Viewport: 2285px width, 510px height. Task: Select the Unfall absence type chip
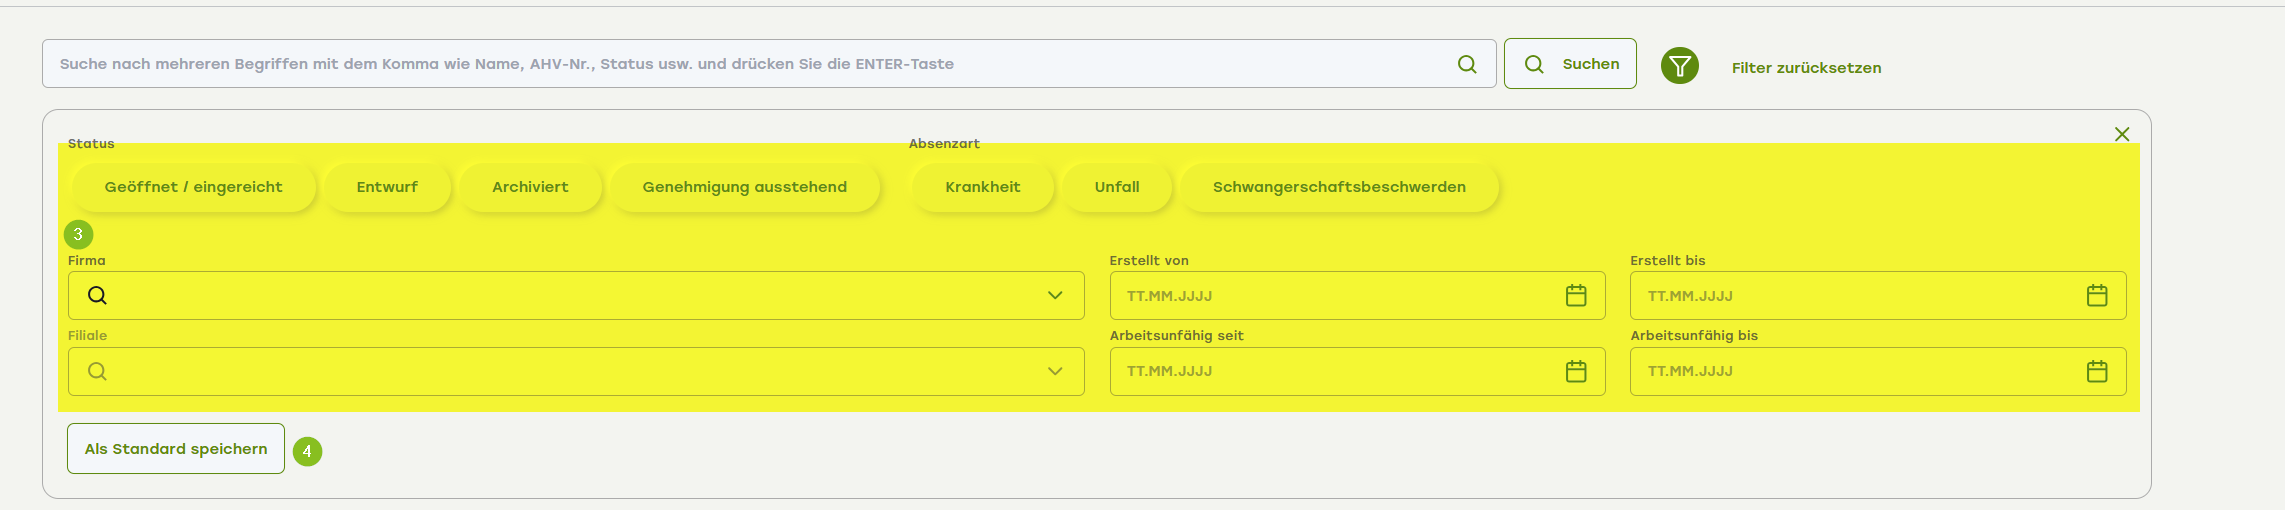(1117, 187)
